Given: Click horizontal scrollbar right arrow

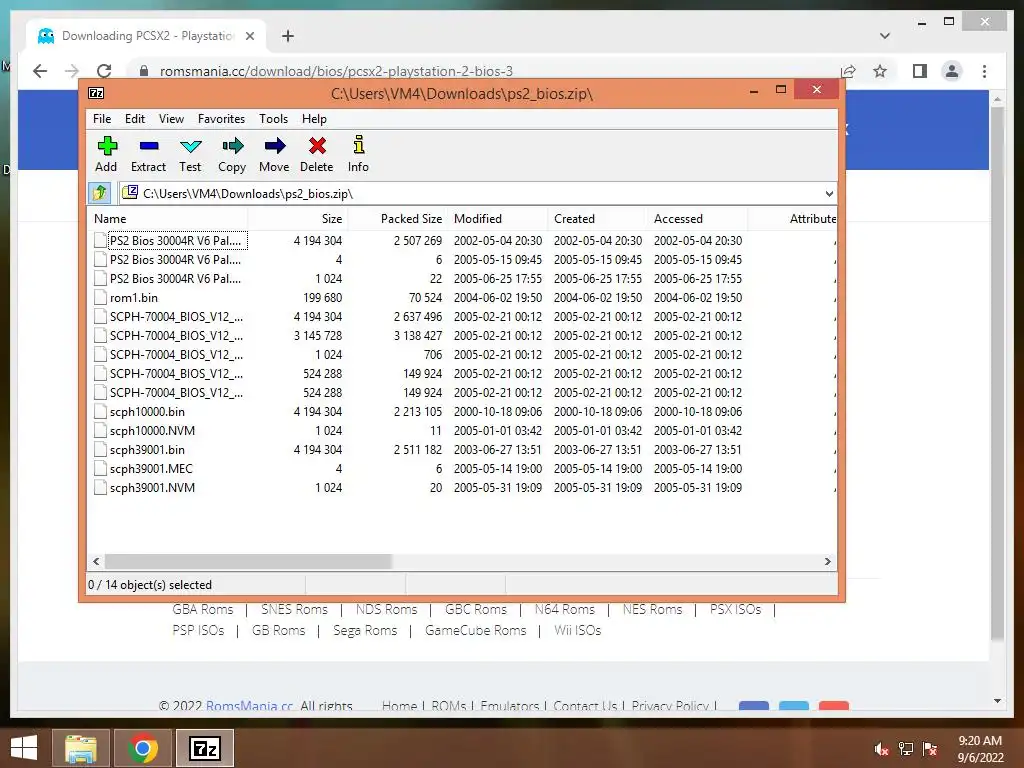Looking at the screenshot, I should 828,562.
